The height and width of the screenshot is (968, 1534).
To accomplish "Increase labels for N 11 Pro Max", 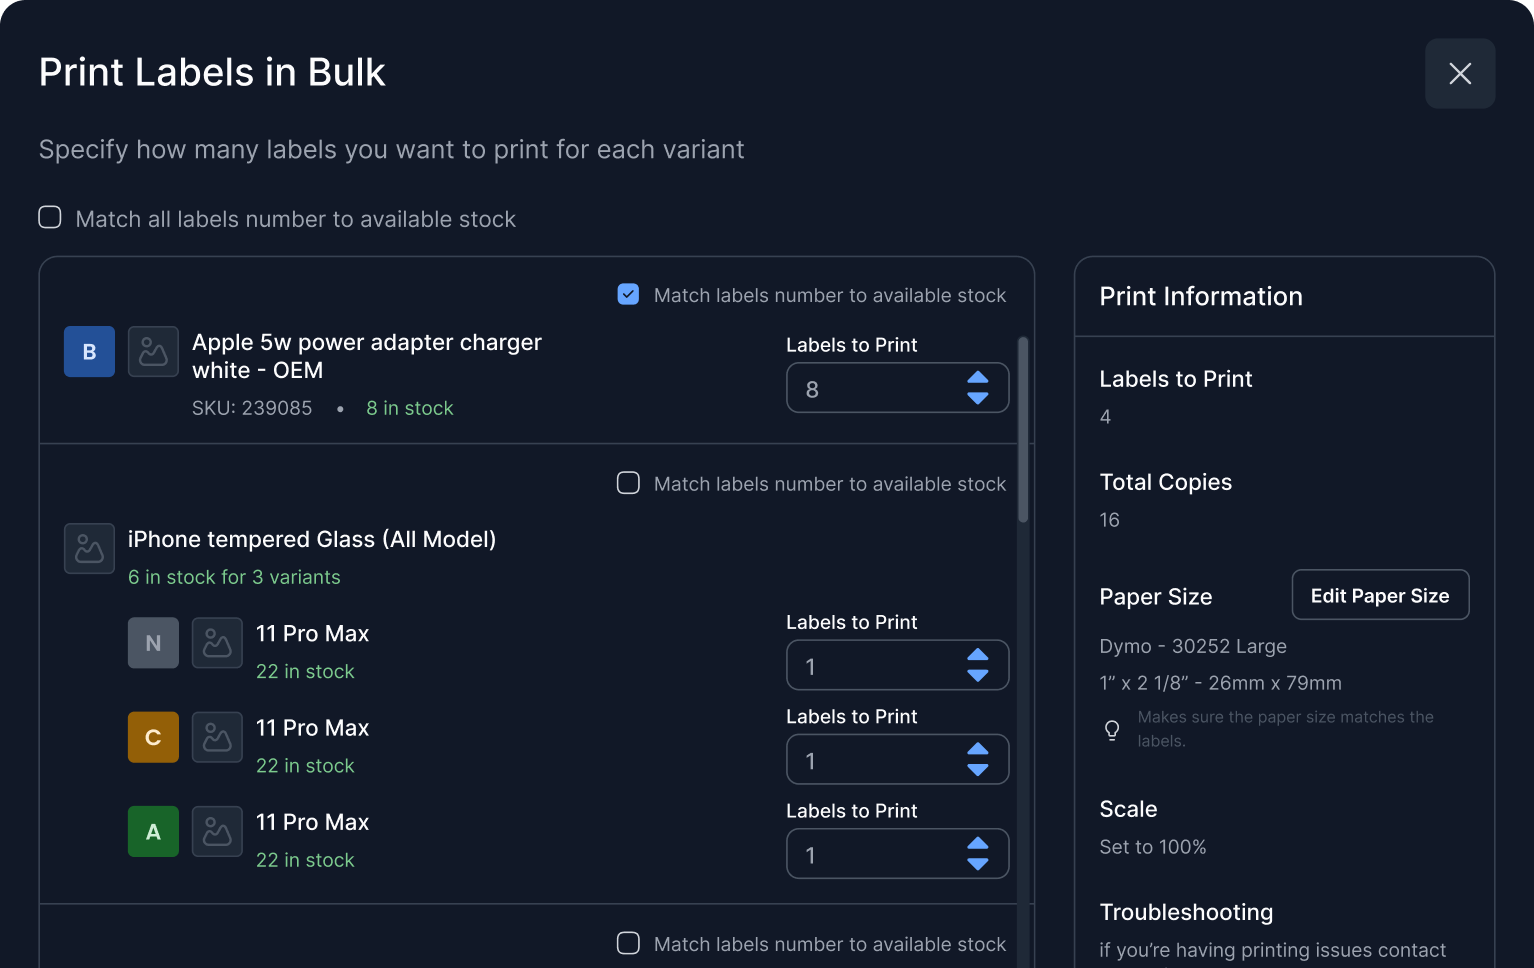I will (978, 654).
